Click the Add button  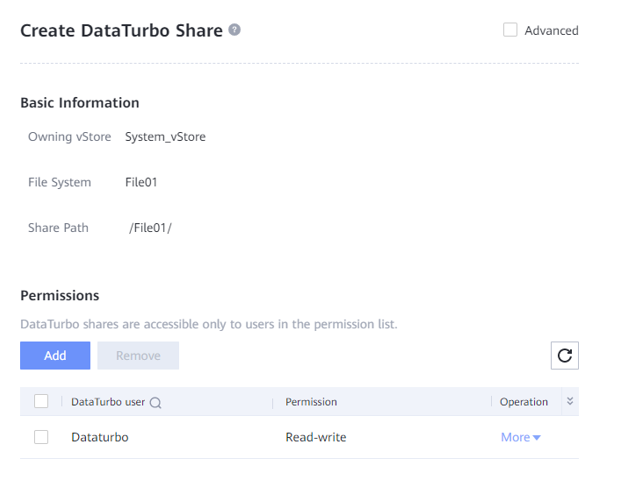(x=55, y=355)
